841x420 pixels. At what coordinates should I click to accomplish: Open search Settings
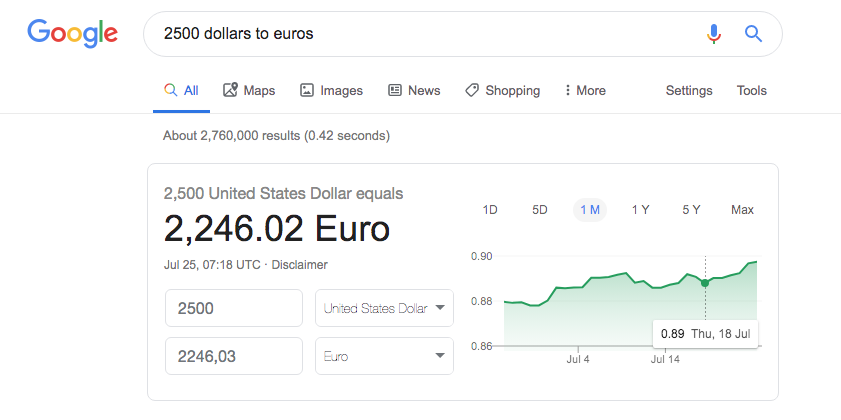[x=689, y=91]
